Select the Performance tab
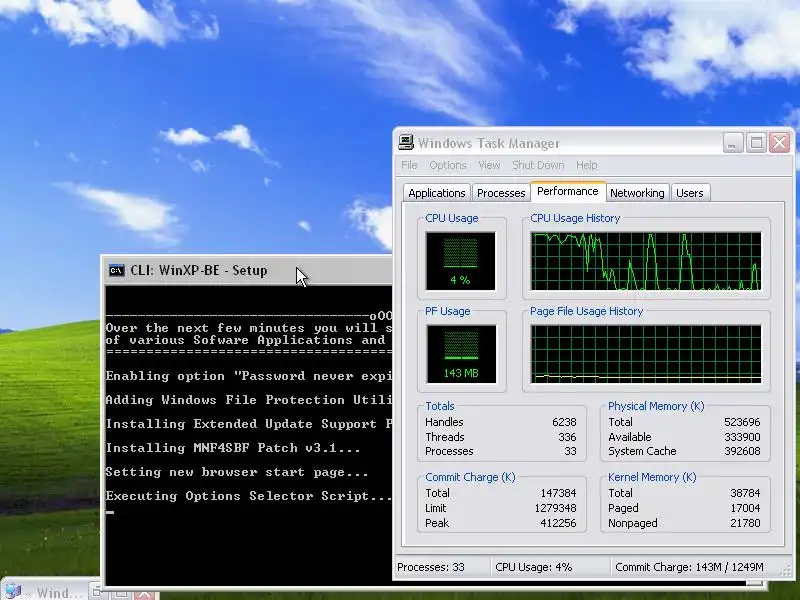800x600 pixels. coord(568,191)
